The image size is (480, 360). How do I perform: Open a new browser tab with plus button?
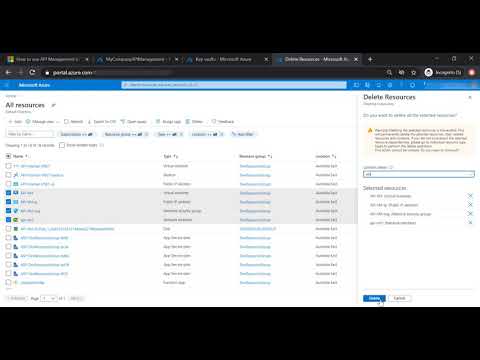370,59
